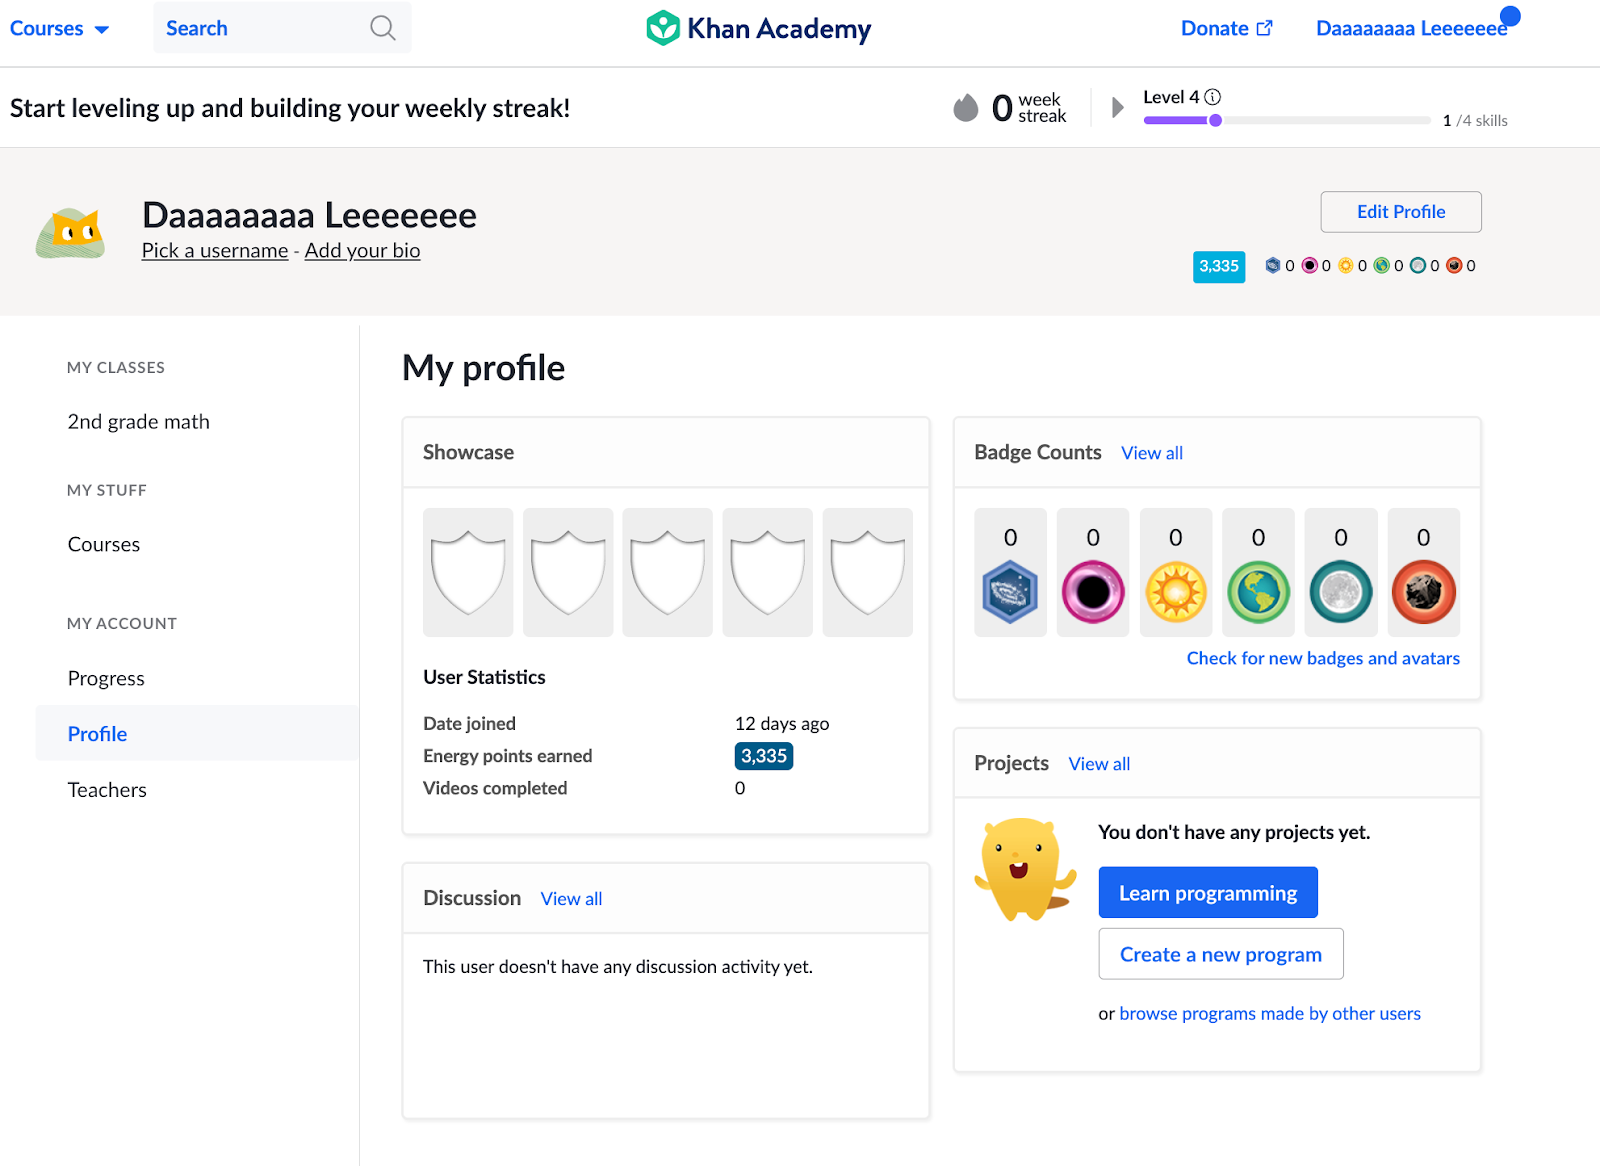The image size is (1600, 1166).
Task: Click the small sun badge in header
Action: (x=1345, y=265)
